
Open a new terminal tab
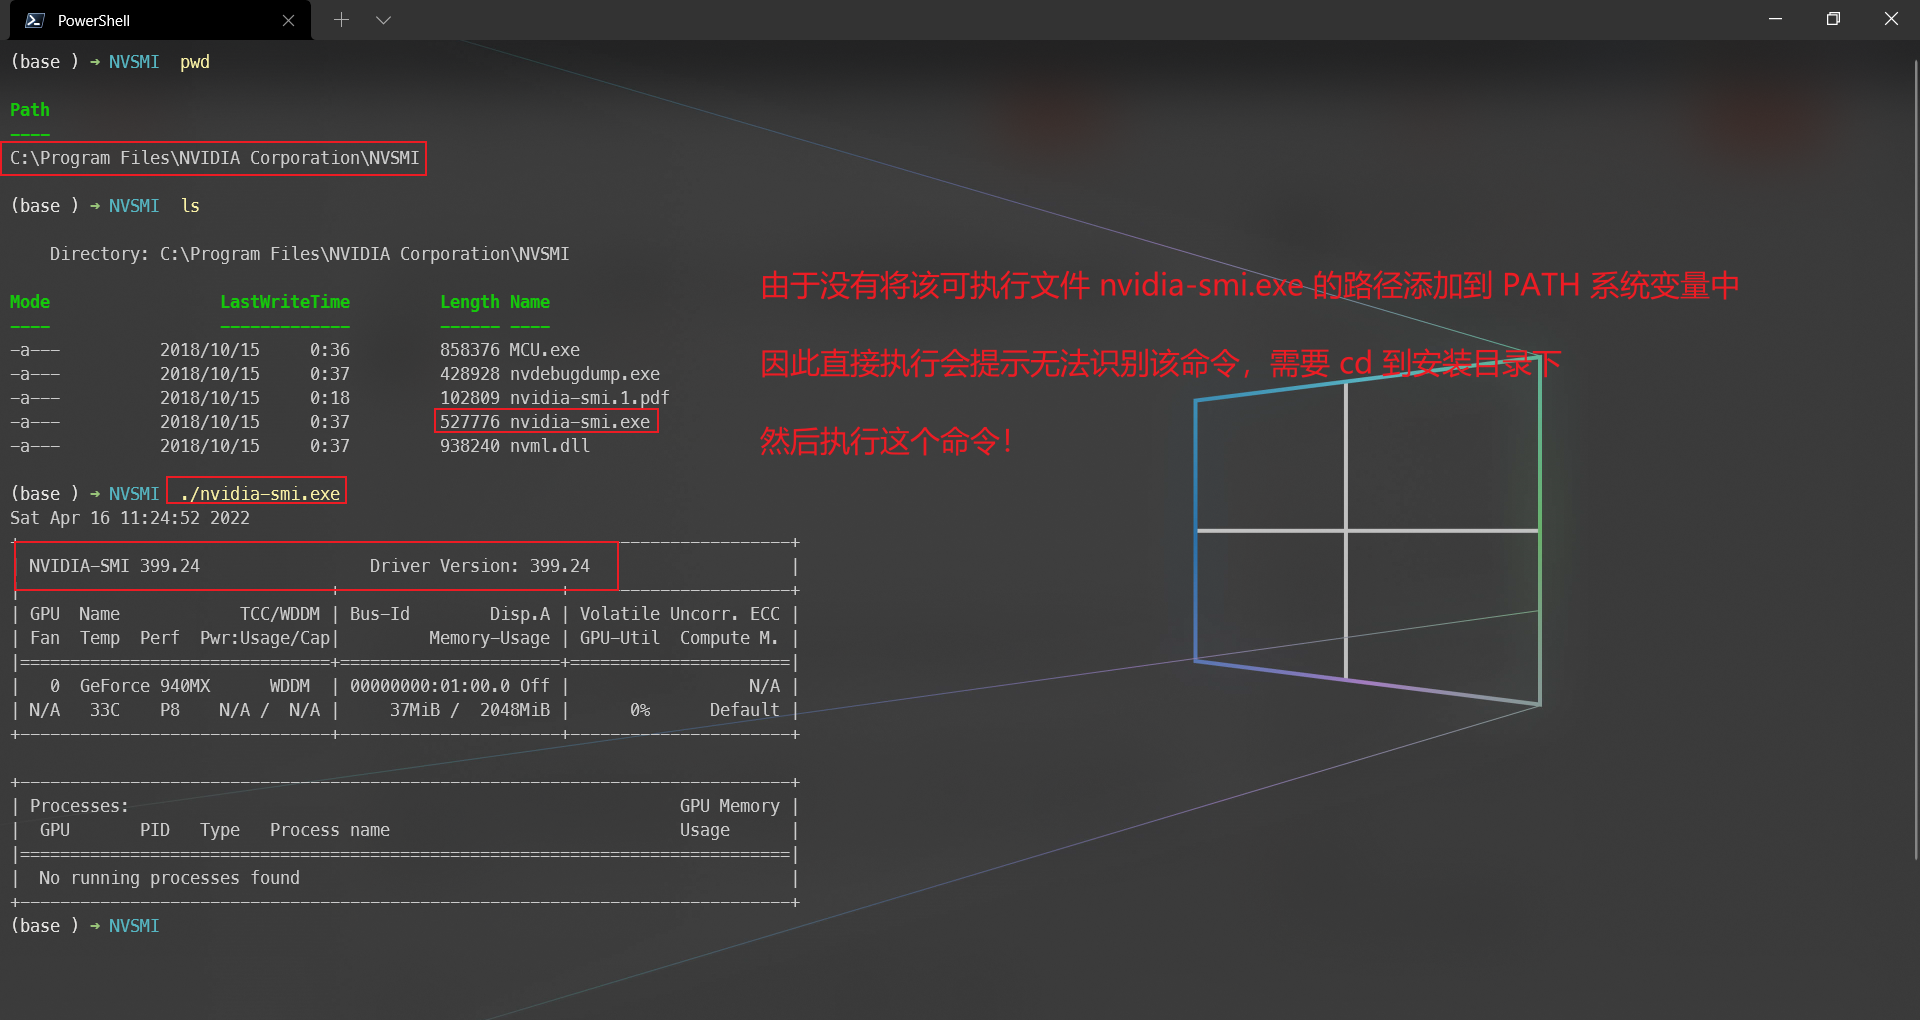pyautogui.click(x=341, y=20)
